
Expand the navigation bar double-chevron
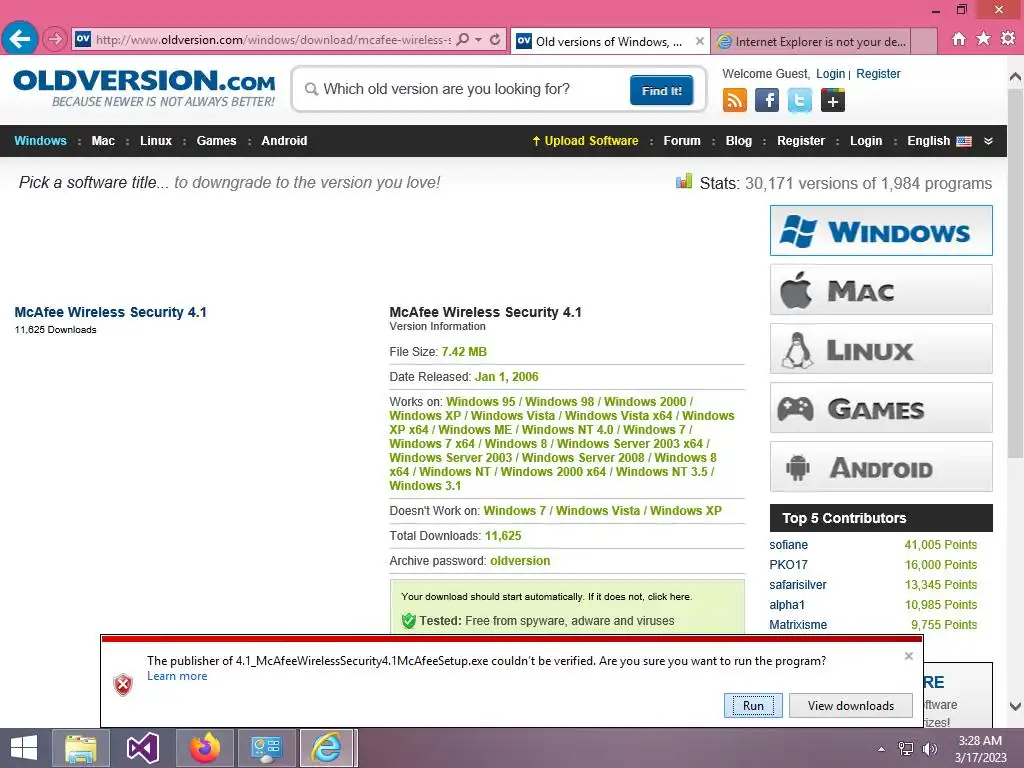pyautogui.click(x=988, y=141)
